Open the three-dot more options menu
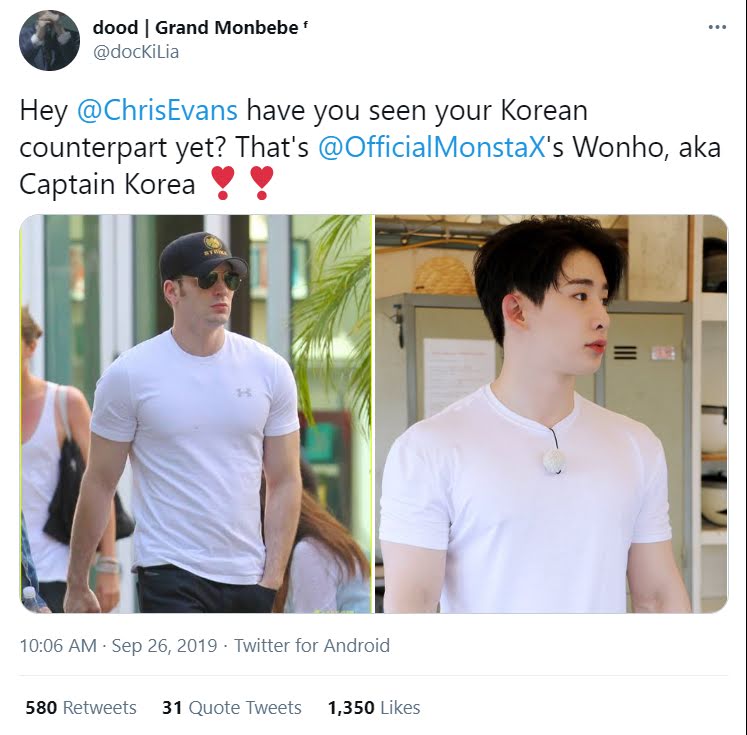Viewport: 747px width, 735px height. 717,28
